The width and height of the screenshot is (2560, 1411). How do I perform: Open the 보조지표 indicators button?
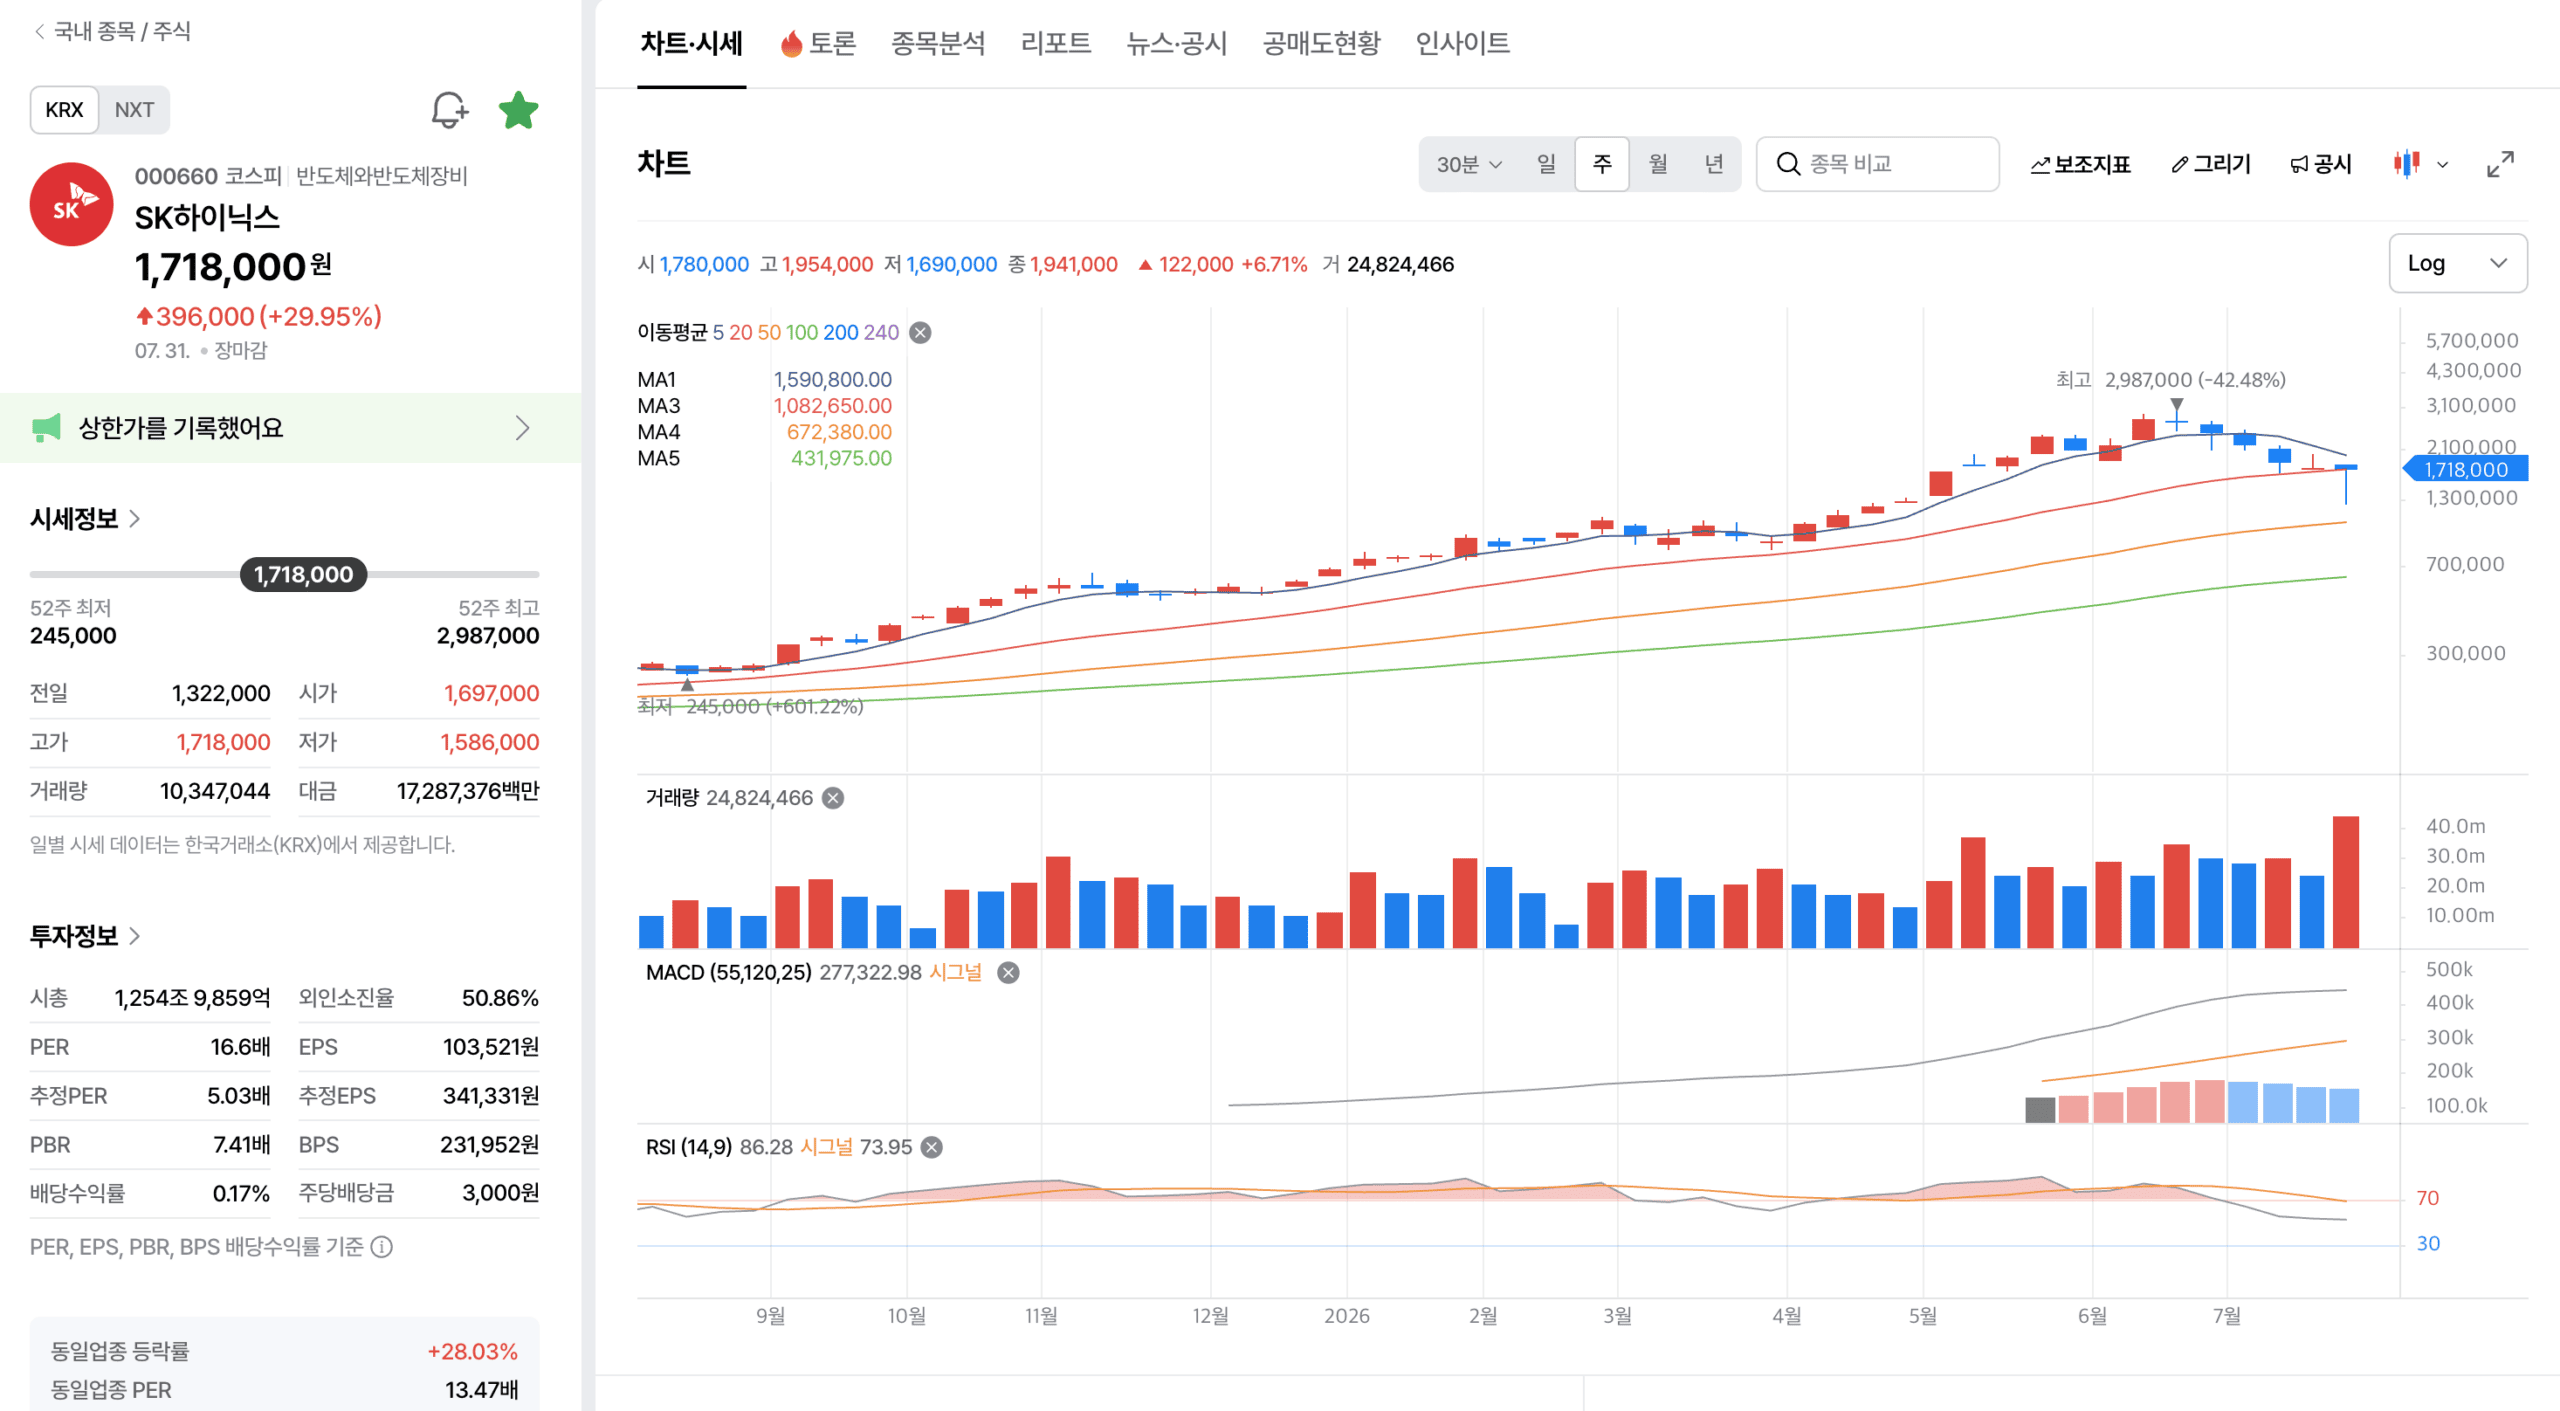2080,164
